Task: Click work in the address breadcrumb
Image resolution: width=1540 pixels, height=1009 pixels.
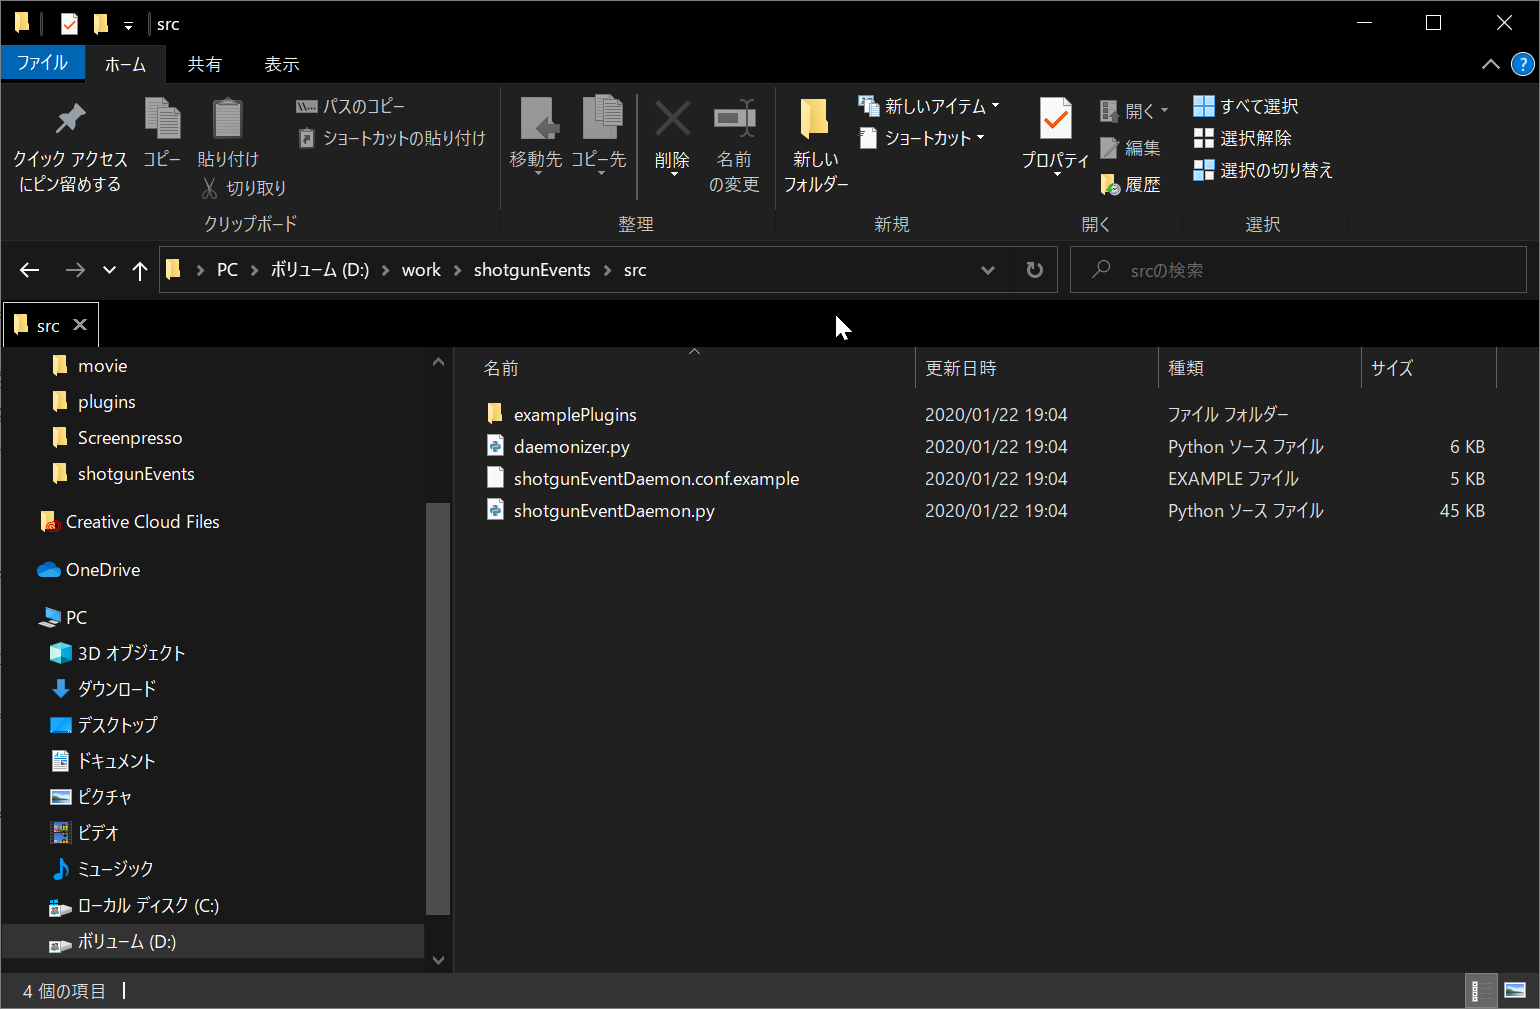Action: (421, 270)
